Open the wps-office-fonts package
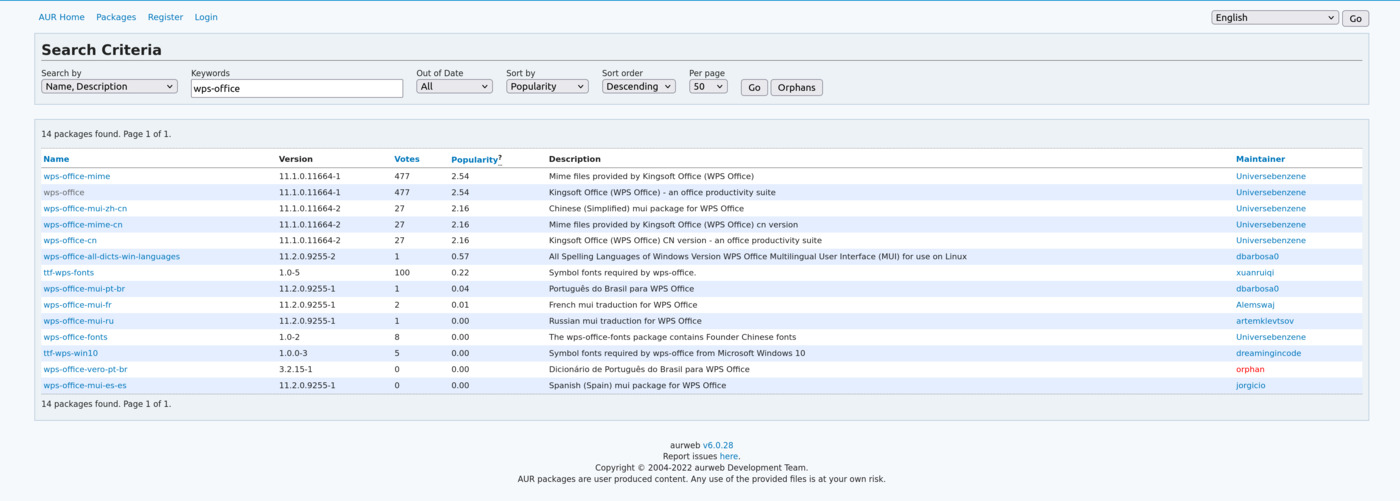The image size is (1400, 501). [x=75, y=337]
